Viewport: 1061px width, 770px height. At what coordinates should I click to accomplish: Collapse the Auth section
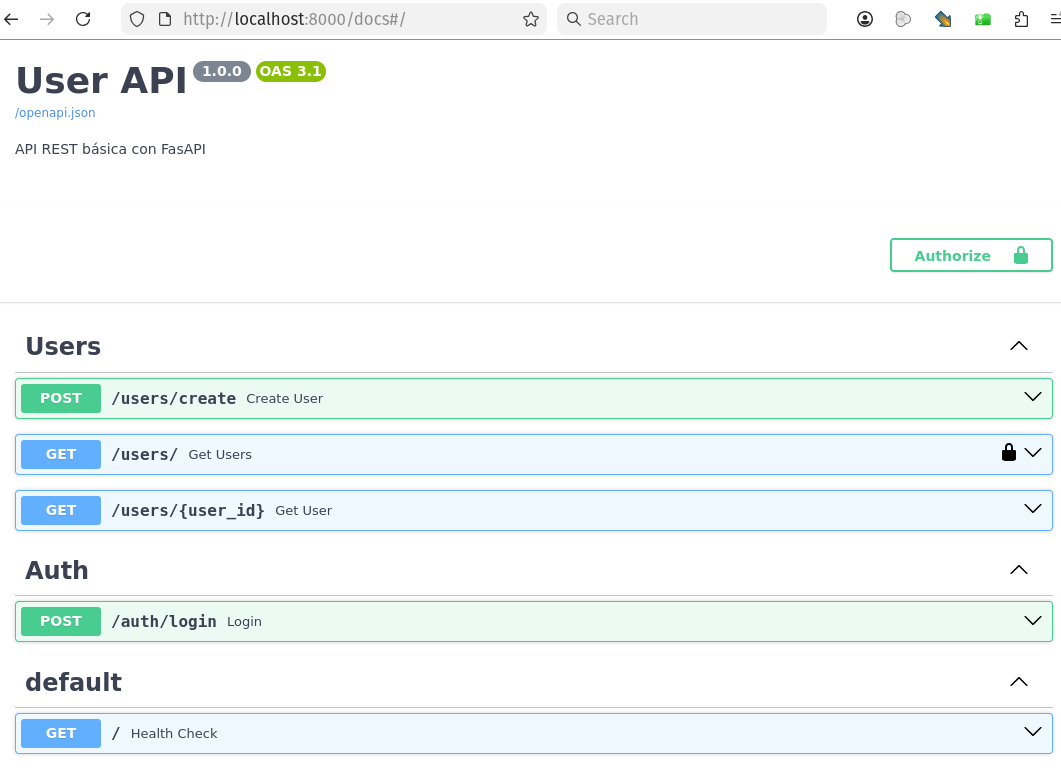tap(1018, 570)
